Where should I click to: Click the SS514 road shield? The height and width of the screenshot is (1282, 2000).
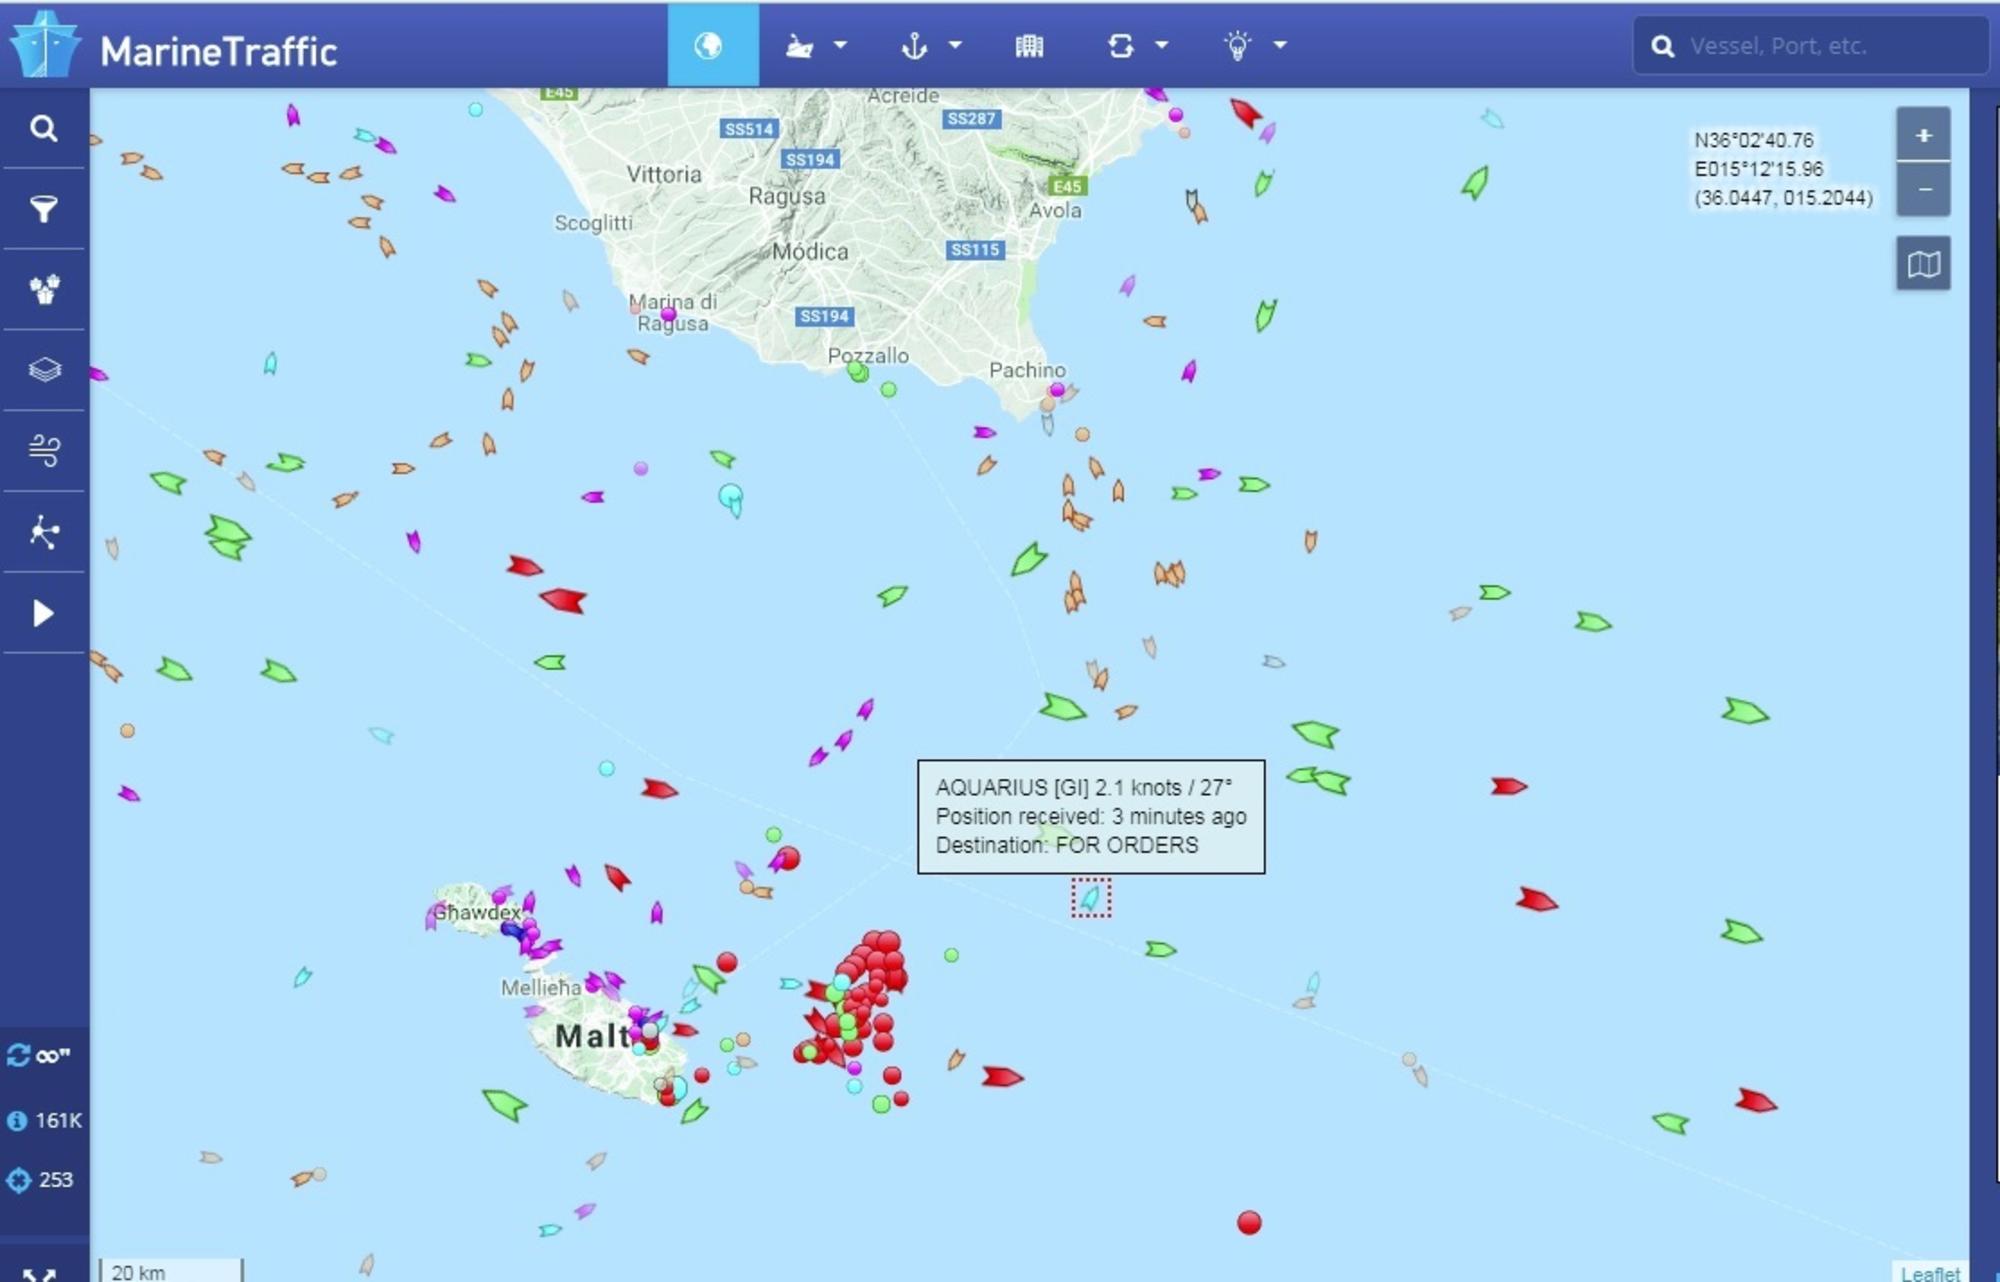[x=749, y=129]
